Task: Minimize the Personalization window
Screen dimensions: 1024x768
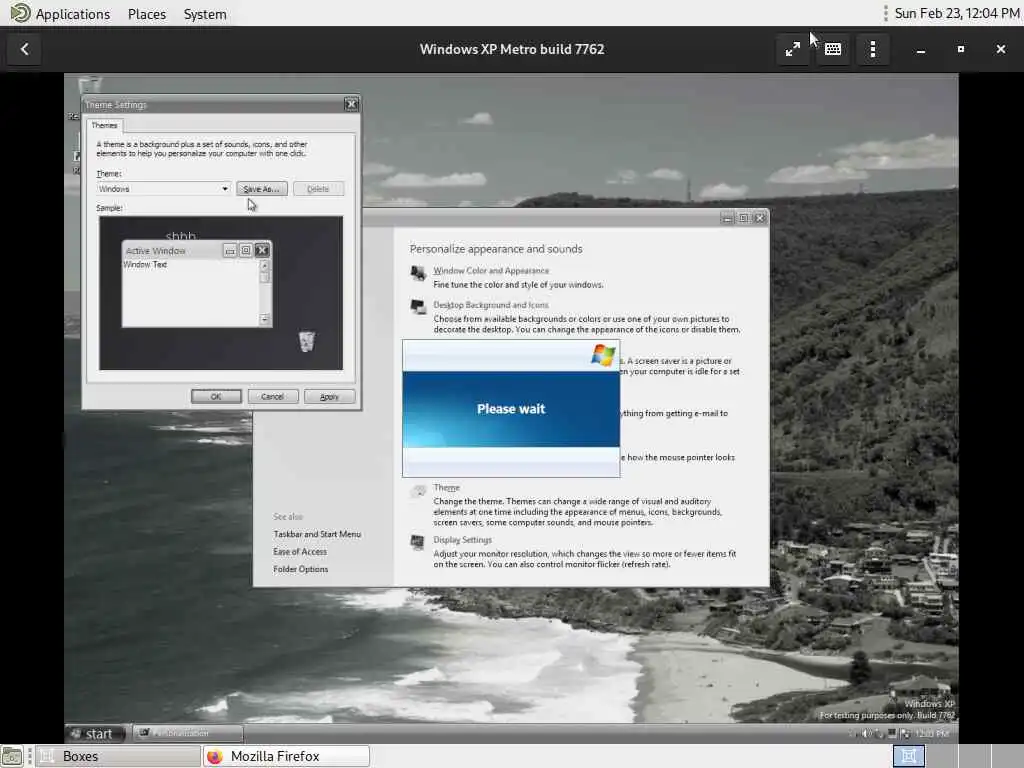Action: 728,218
